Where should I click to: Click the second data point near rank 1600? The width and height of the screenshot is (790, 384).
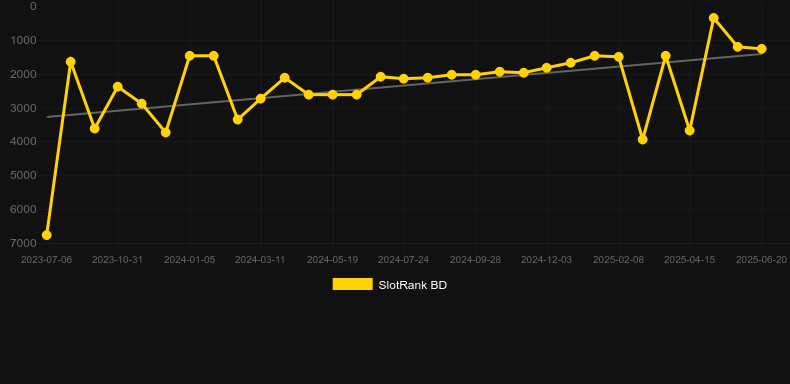pyautogui.click(x=71, y=61)
